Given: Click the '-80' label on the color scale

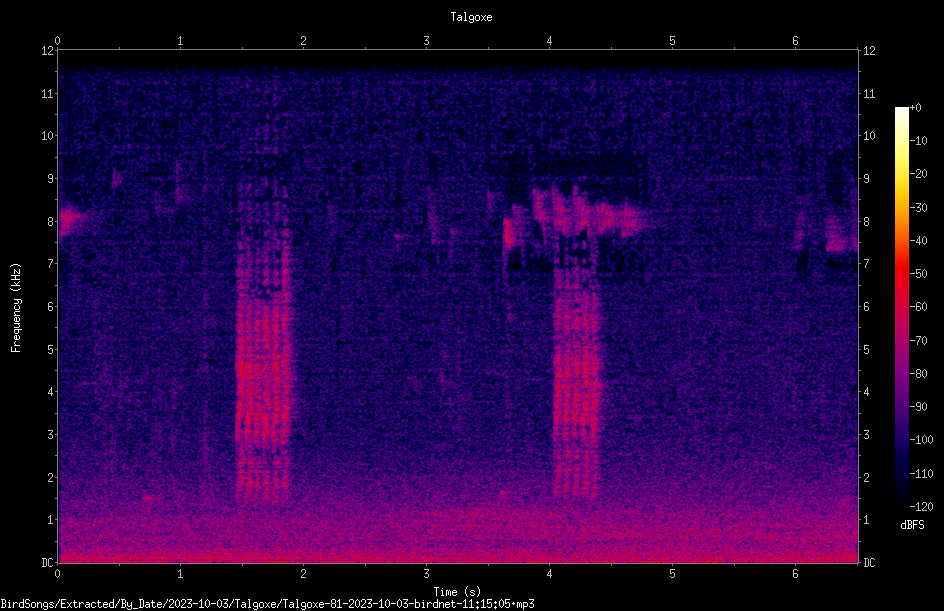Looking at the screenshot, I should pos(918,373).
